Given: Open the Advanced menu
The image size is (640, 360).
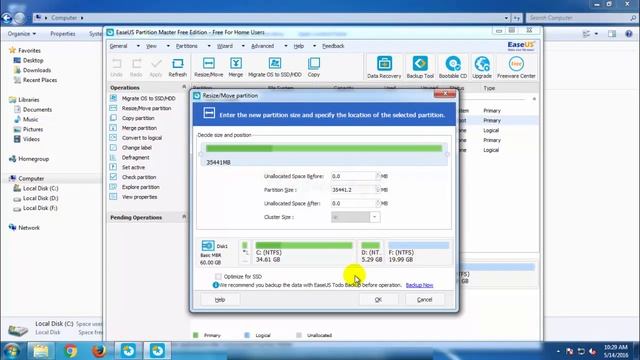Looking at the screenshot, I should (262, 46).
